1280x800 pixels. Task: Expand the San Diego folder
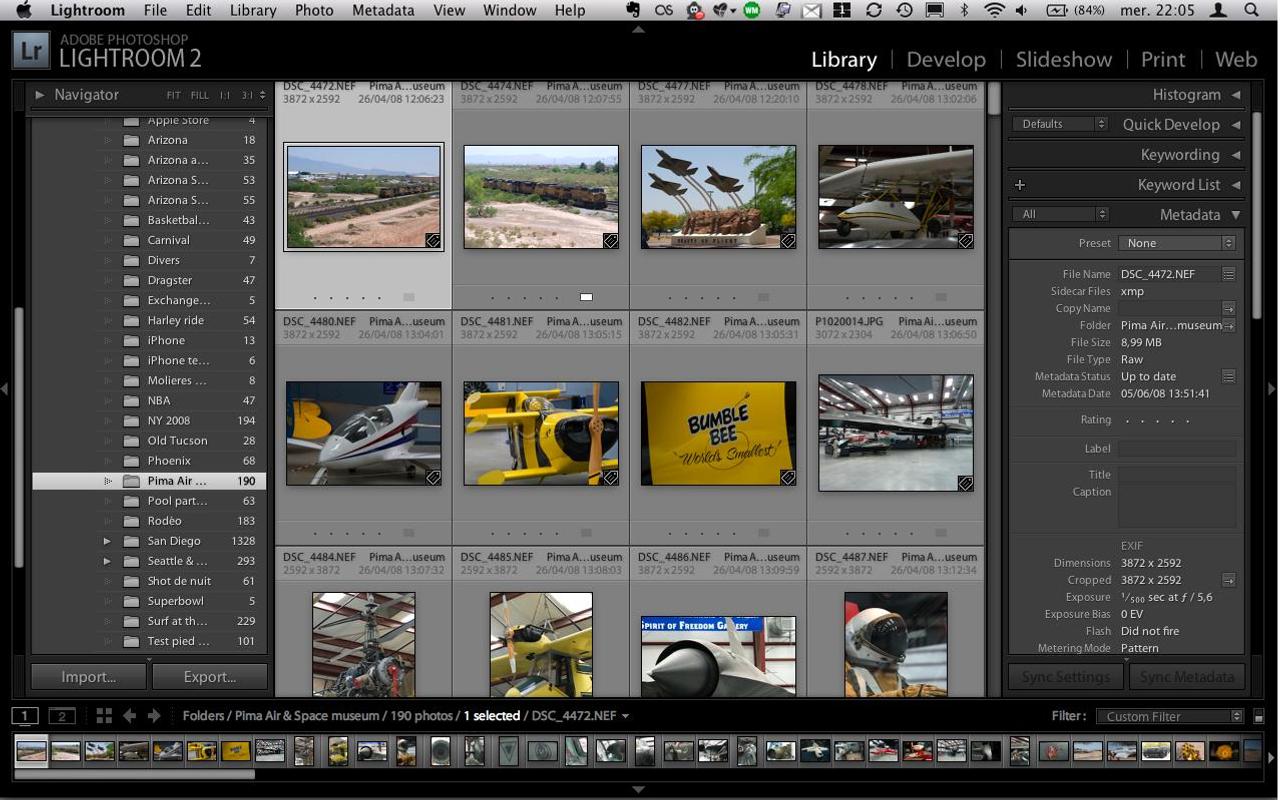pos(107,541)
